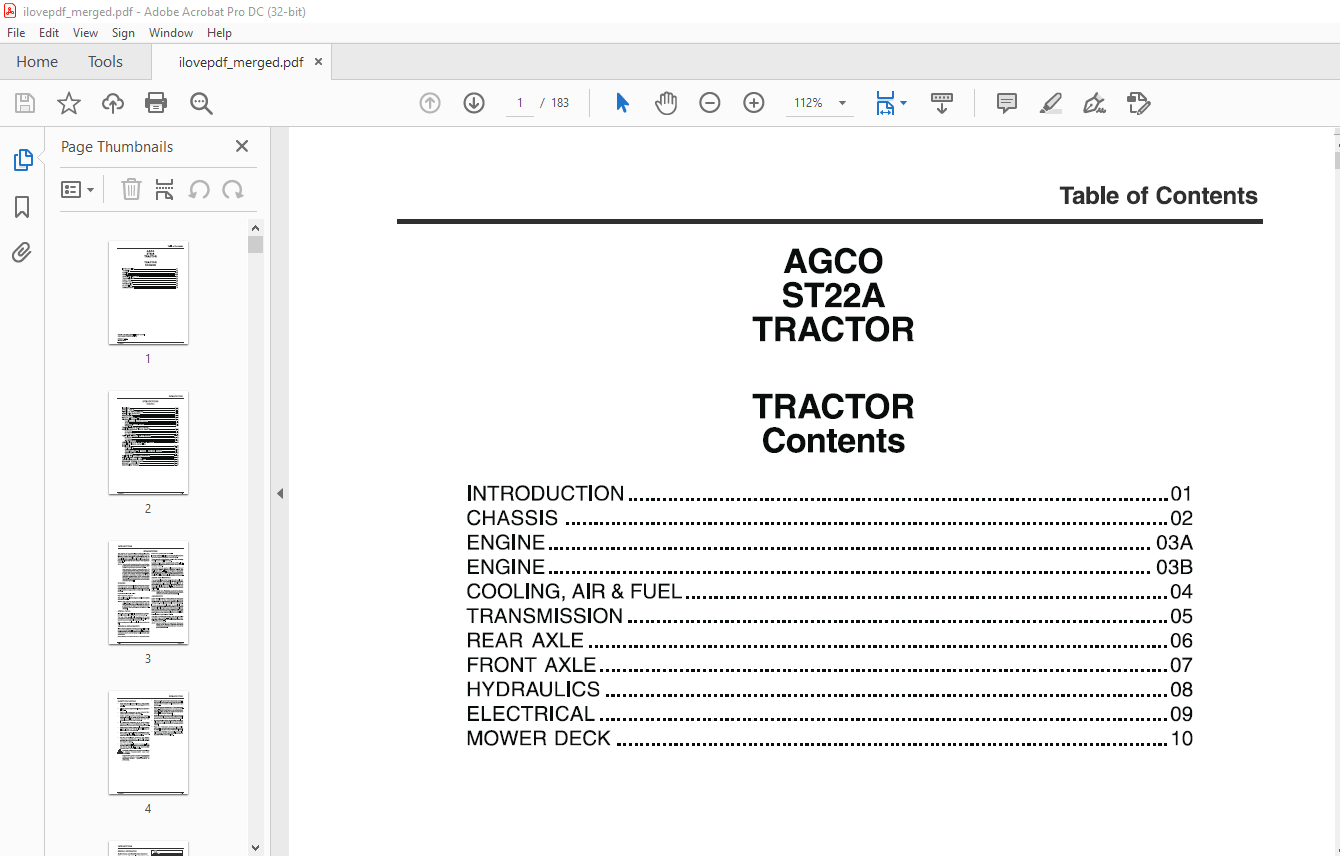Click INTRODUCTION contents entry
The height and width of the screenshot is (856, 1340).
tap(829, 494)
